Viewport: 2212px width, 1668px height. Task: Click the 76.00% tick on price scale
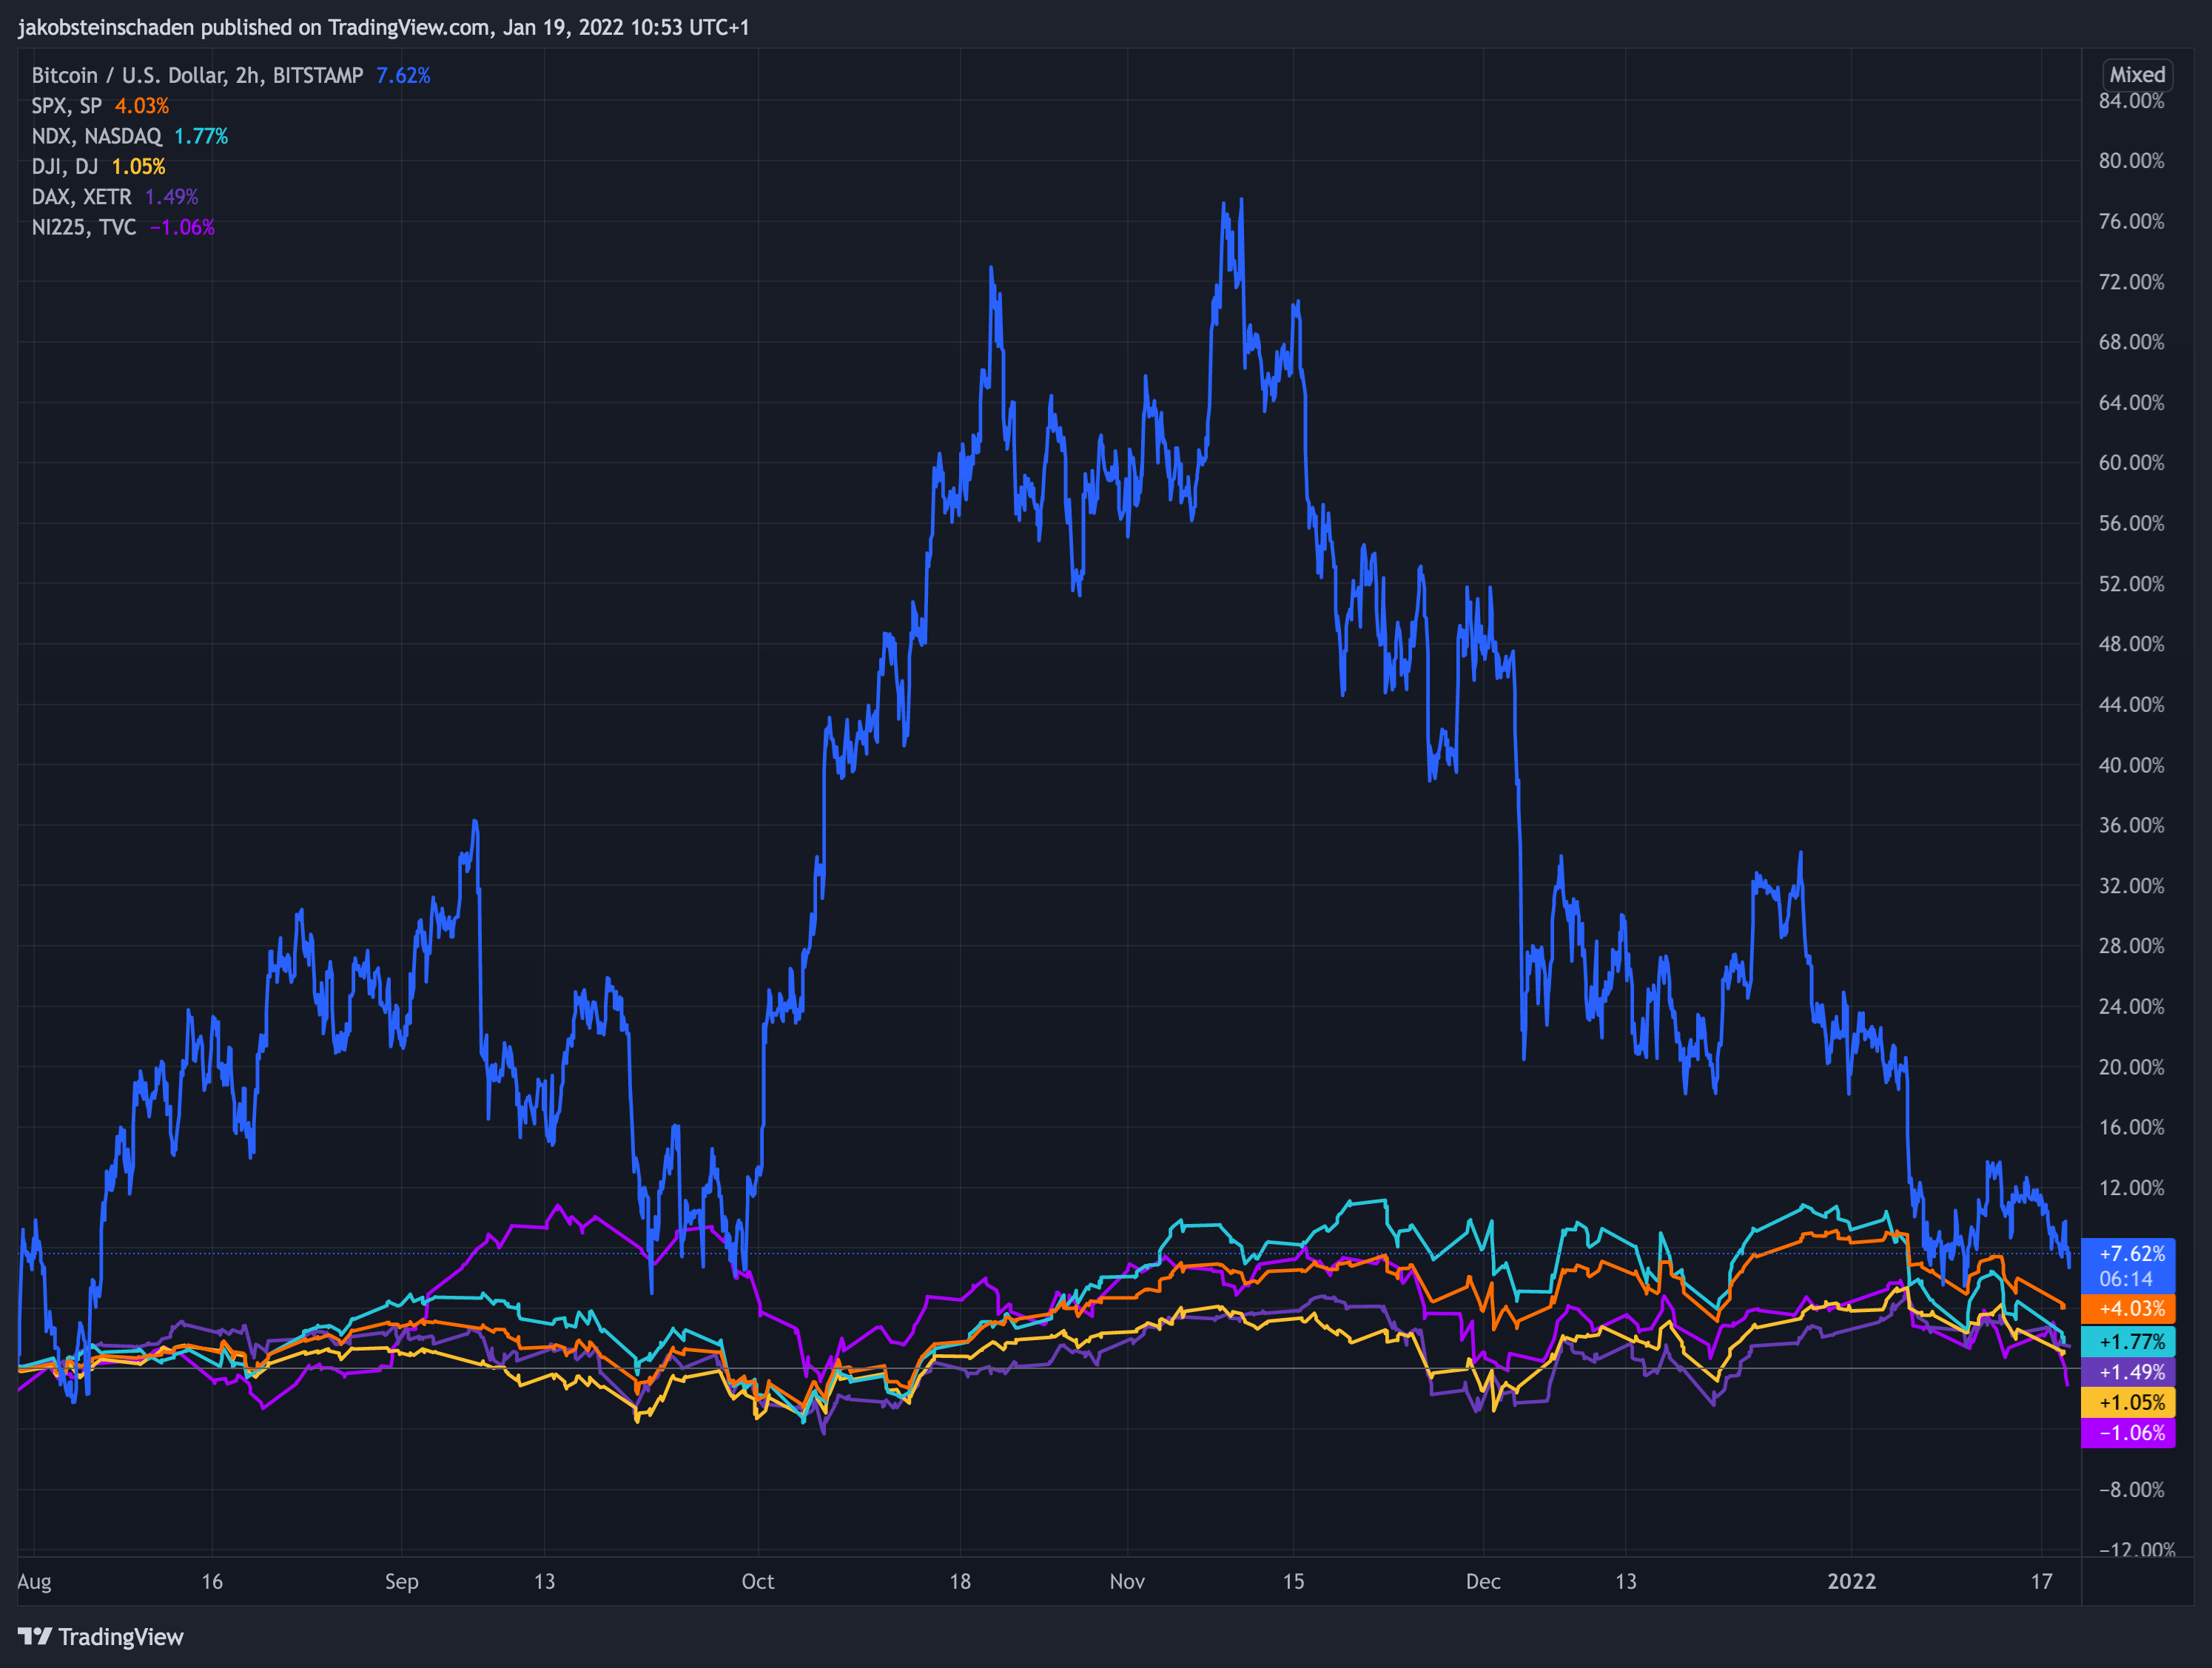tap(2131, 221)
